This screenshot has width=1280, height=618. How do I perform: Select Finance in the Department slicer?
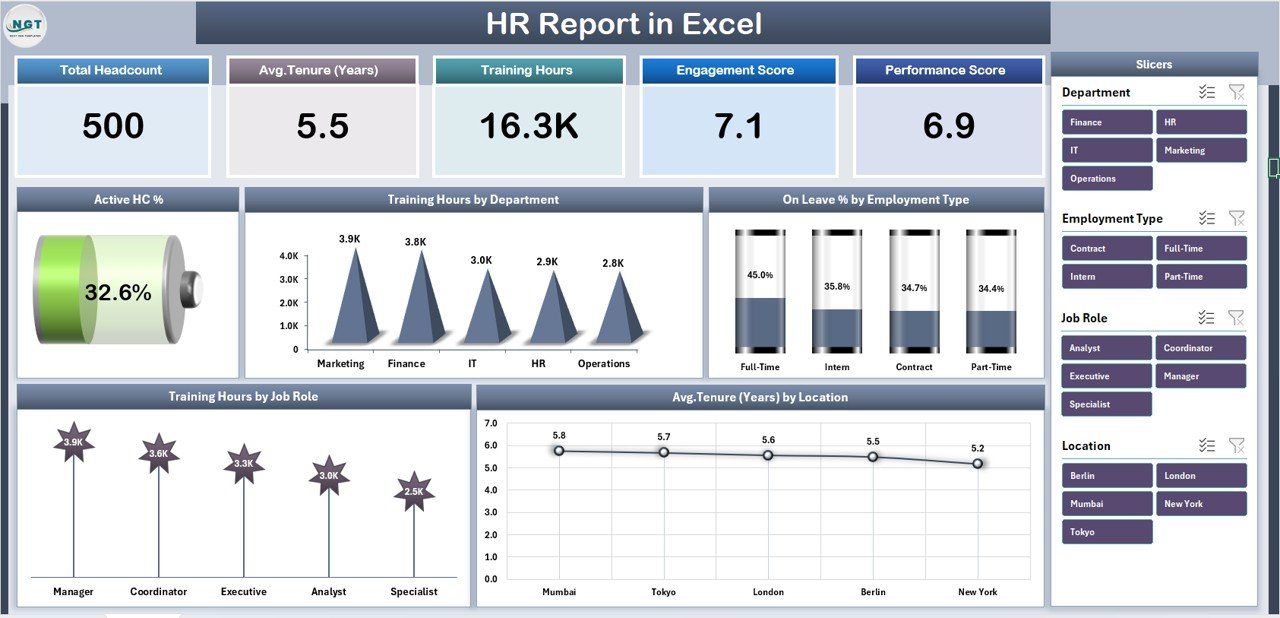(1106, 121)
